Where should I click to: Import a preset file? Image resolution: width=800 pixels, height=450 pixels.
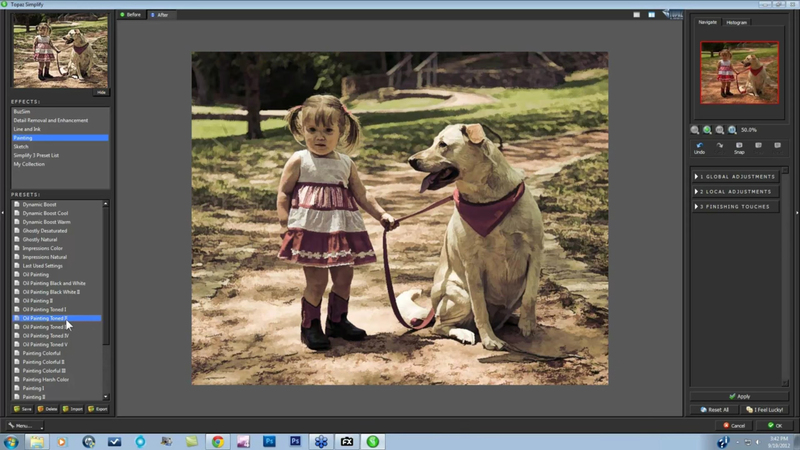tap(72, 409)
